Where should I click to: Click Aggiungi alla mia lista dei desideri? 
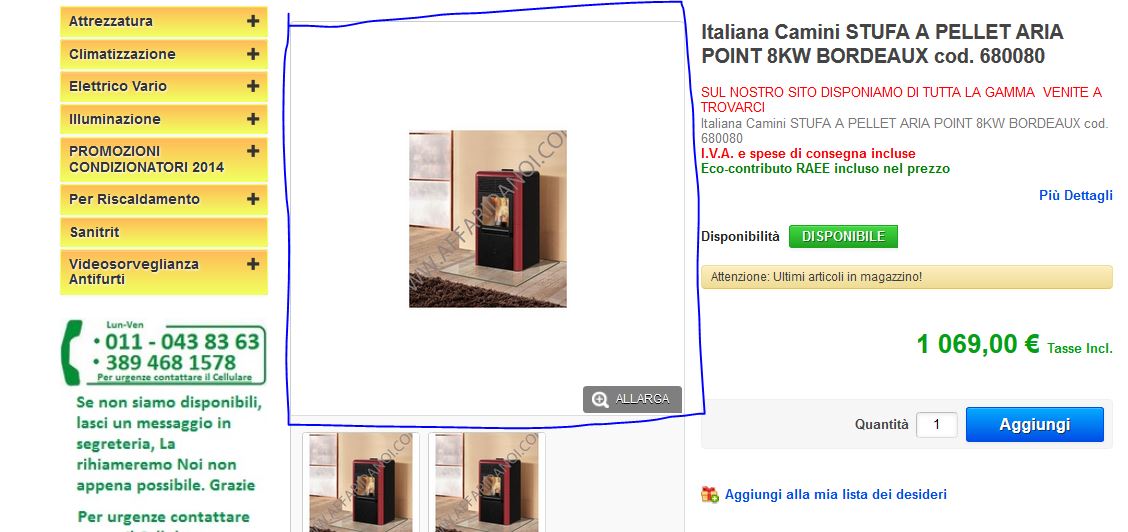pos(835,495)
